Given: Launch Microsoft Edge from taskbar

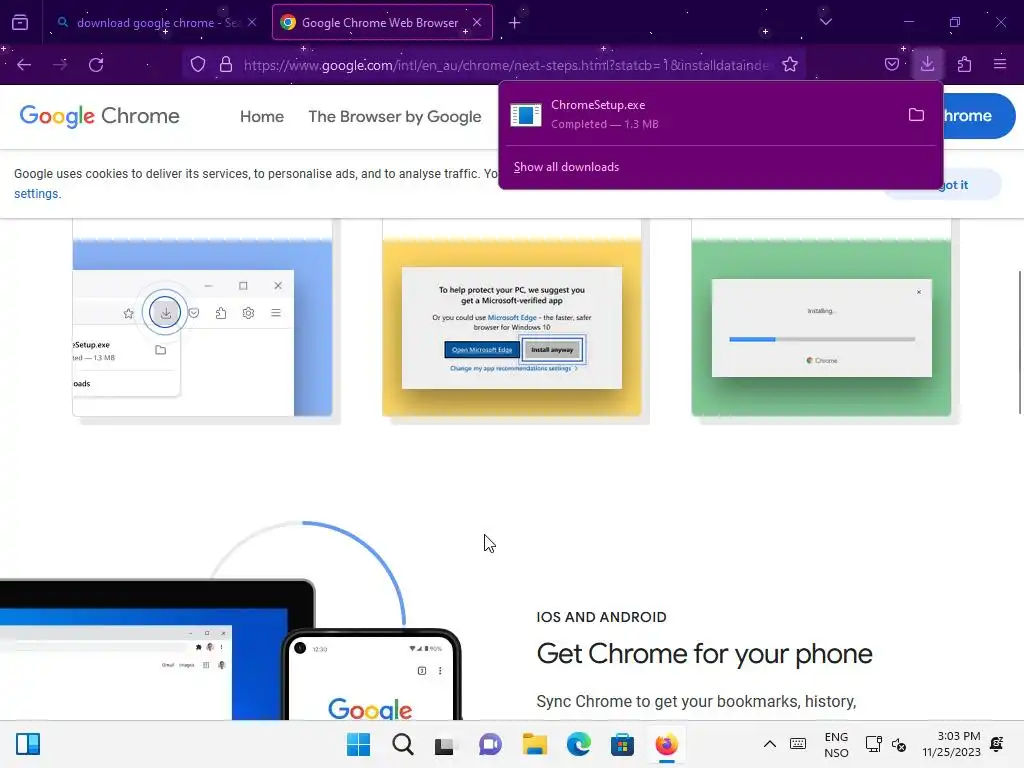Looking at the screenshot, I should [579, 744].
